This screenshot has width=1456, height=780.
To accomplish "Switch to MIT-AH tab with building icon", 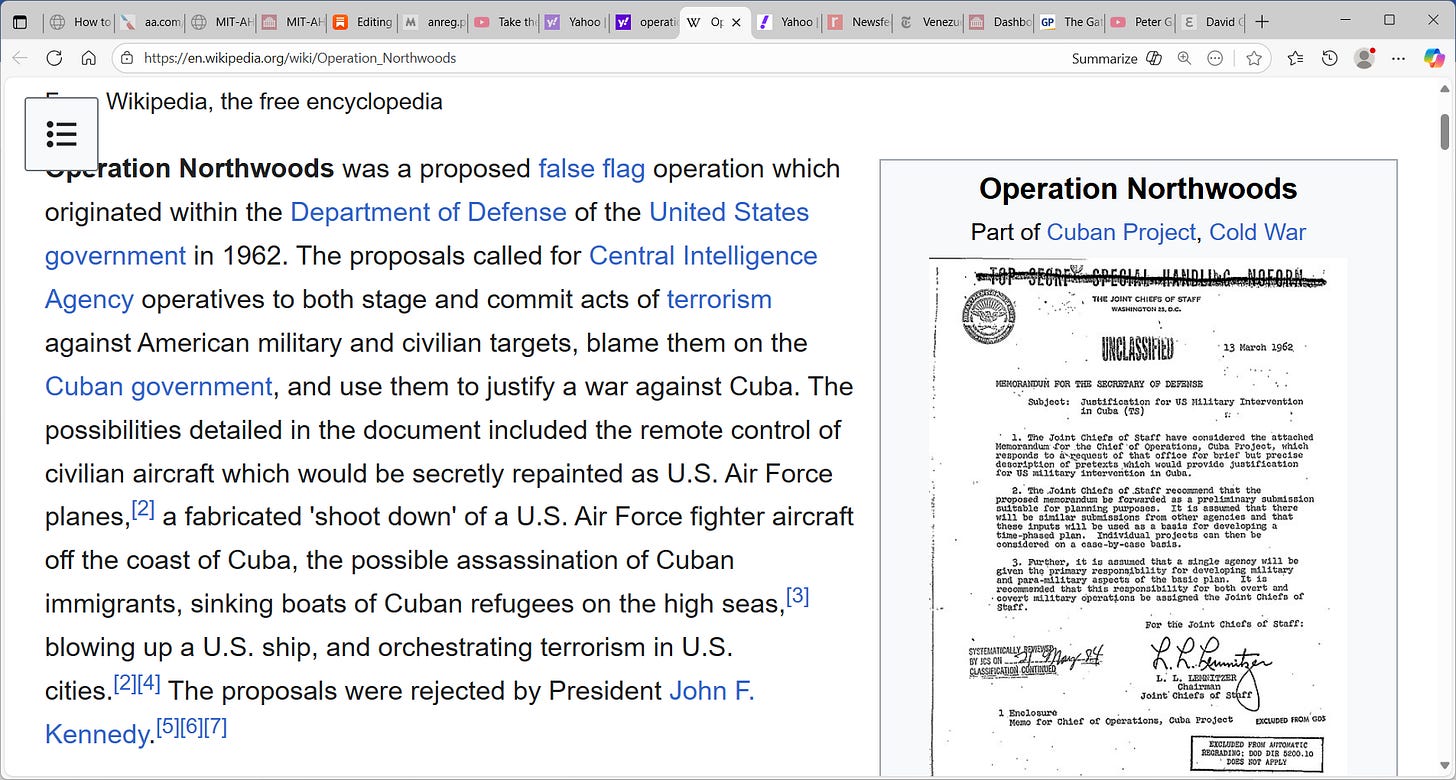I will click(x=291, y=21).
